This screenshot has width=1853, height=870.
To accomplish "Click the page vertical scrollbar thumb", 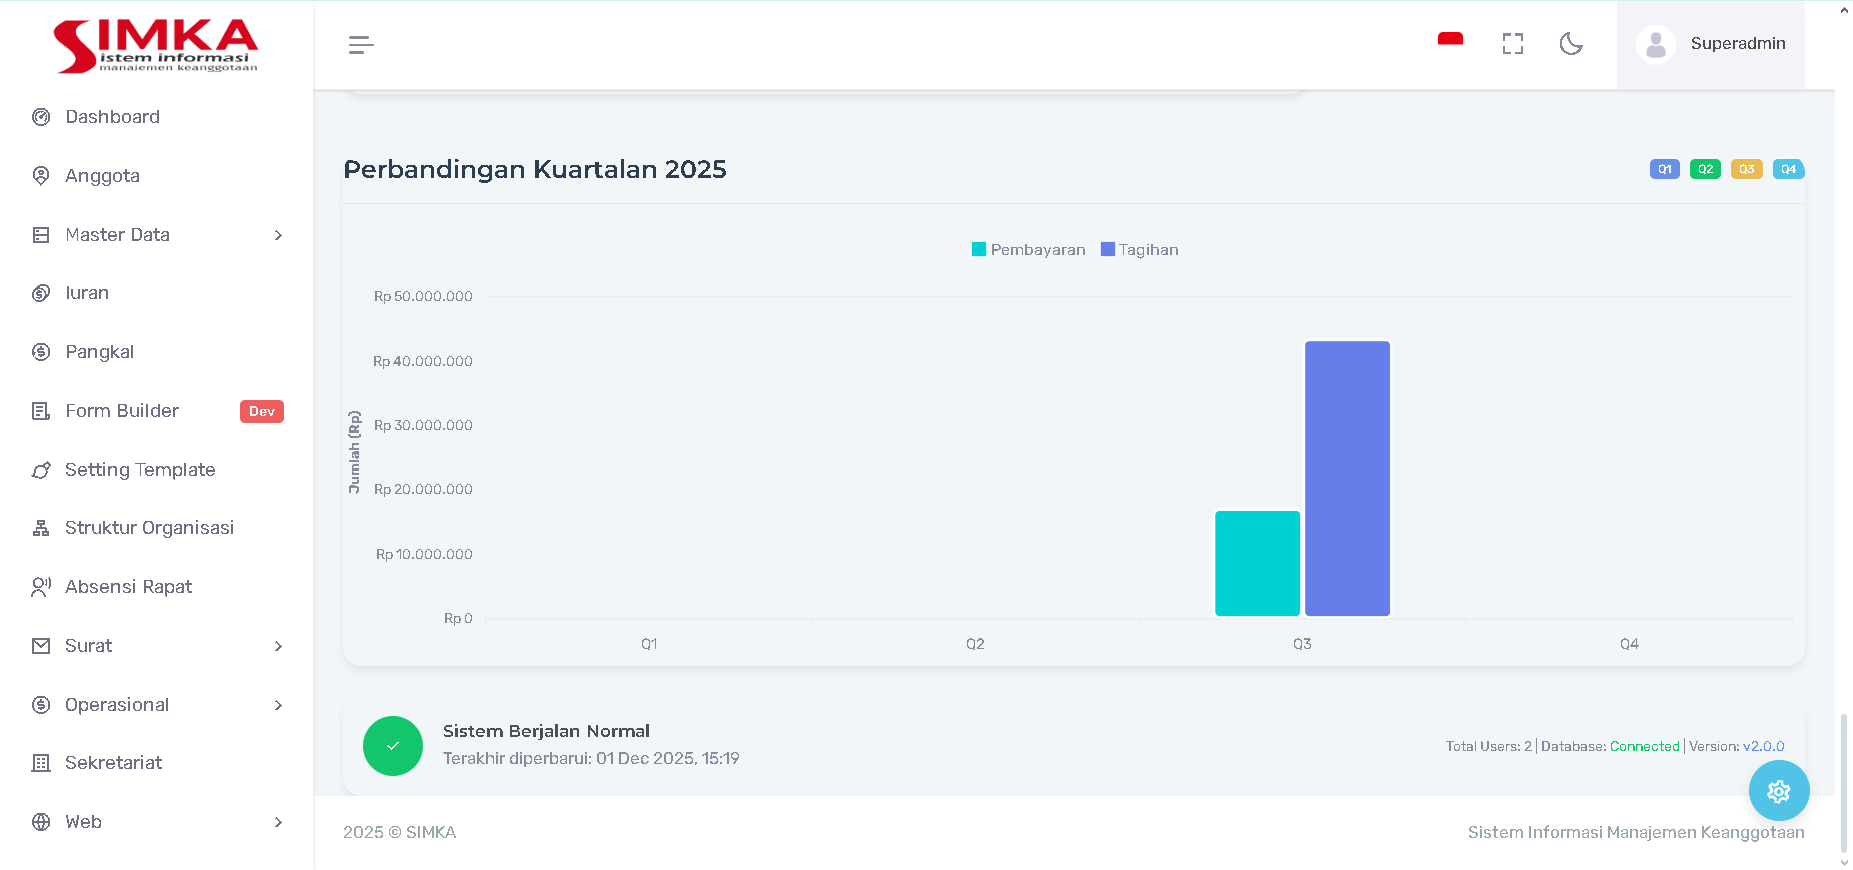I will (x=1844, y=782).
